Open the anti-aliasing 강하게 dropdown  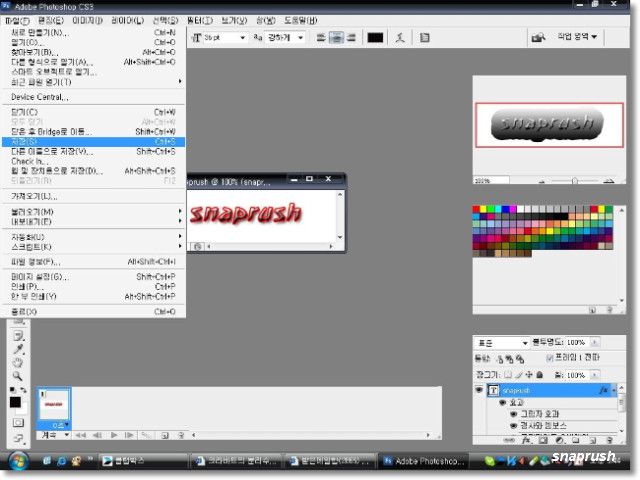pos(300,38)
